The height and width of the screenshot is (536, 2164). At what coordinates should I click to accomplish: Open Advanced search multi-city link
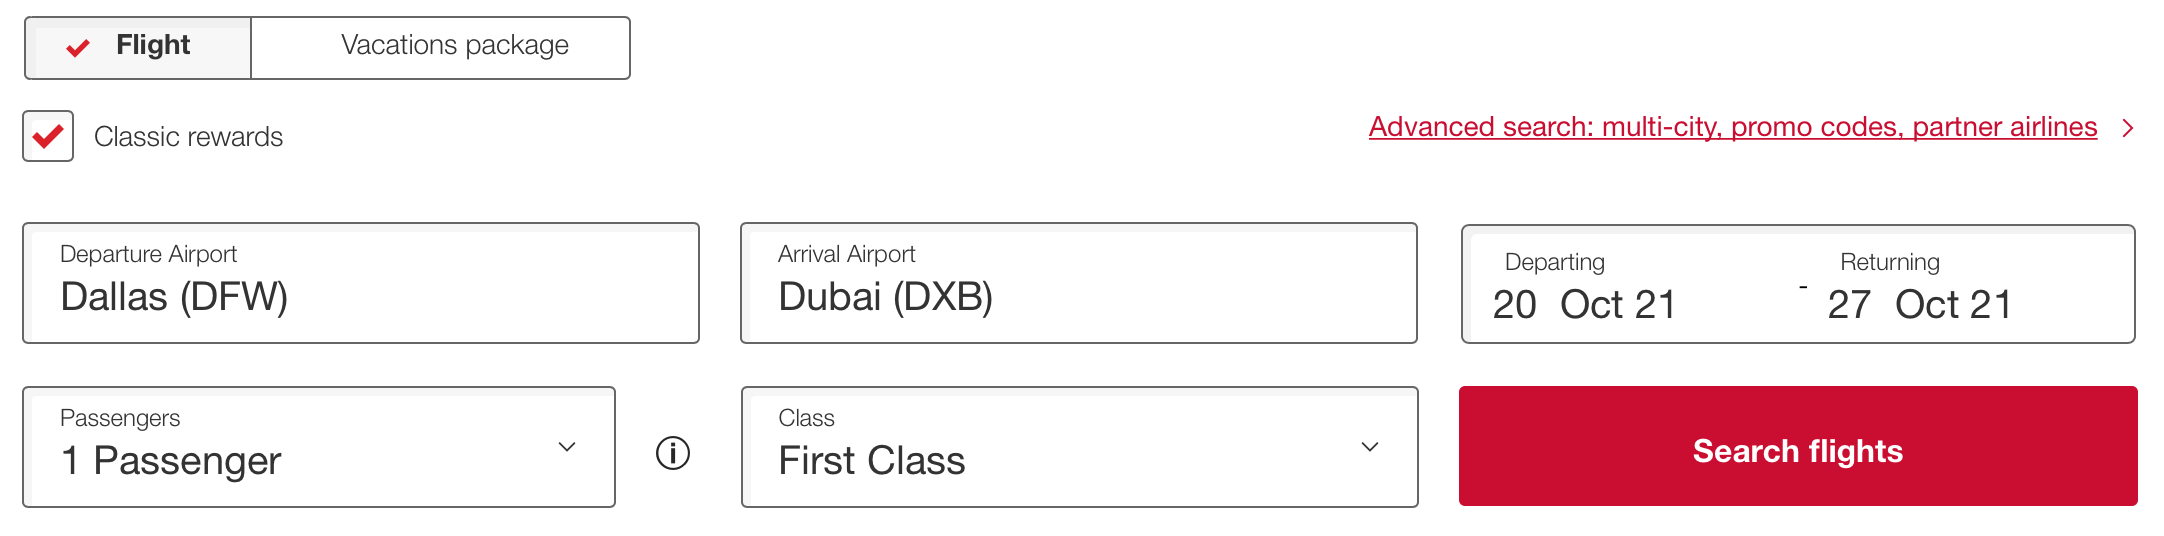pyautogui.click(x=1732, y=127)
